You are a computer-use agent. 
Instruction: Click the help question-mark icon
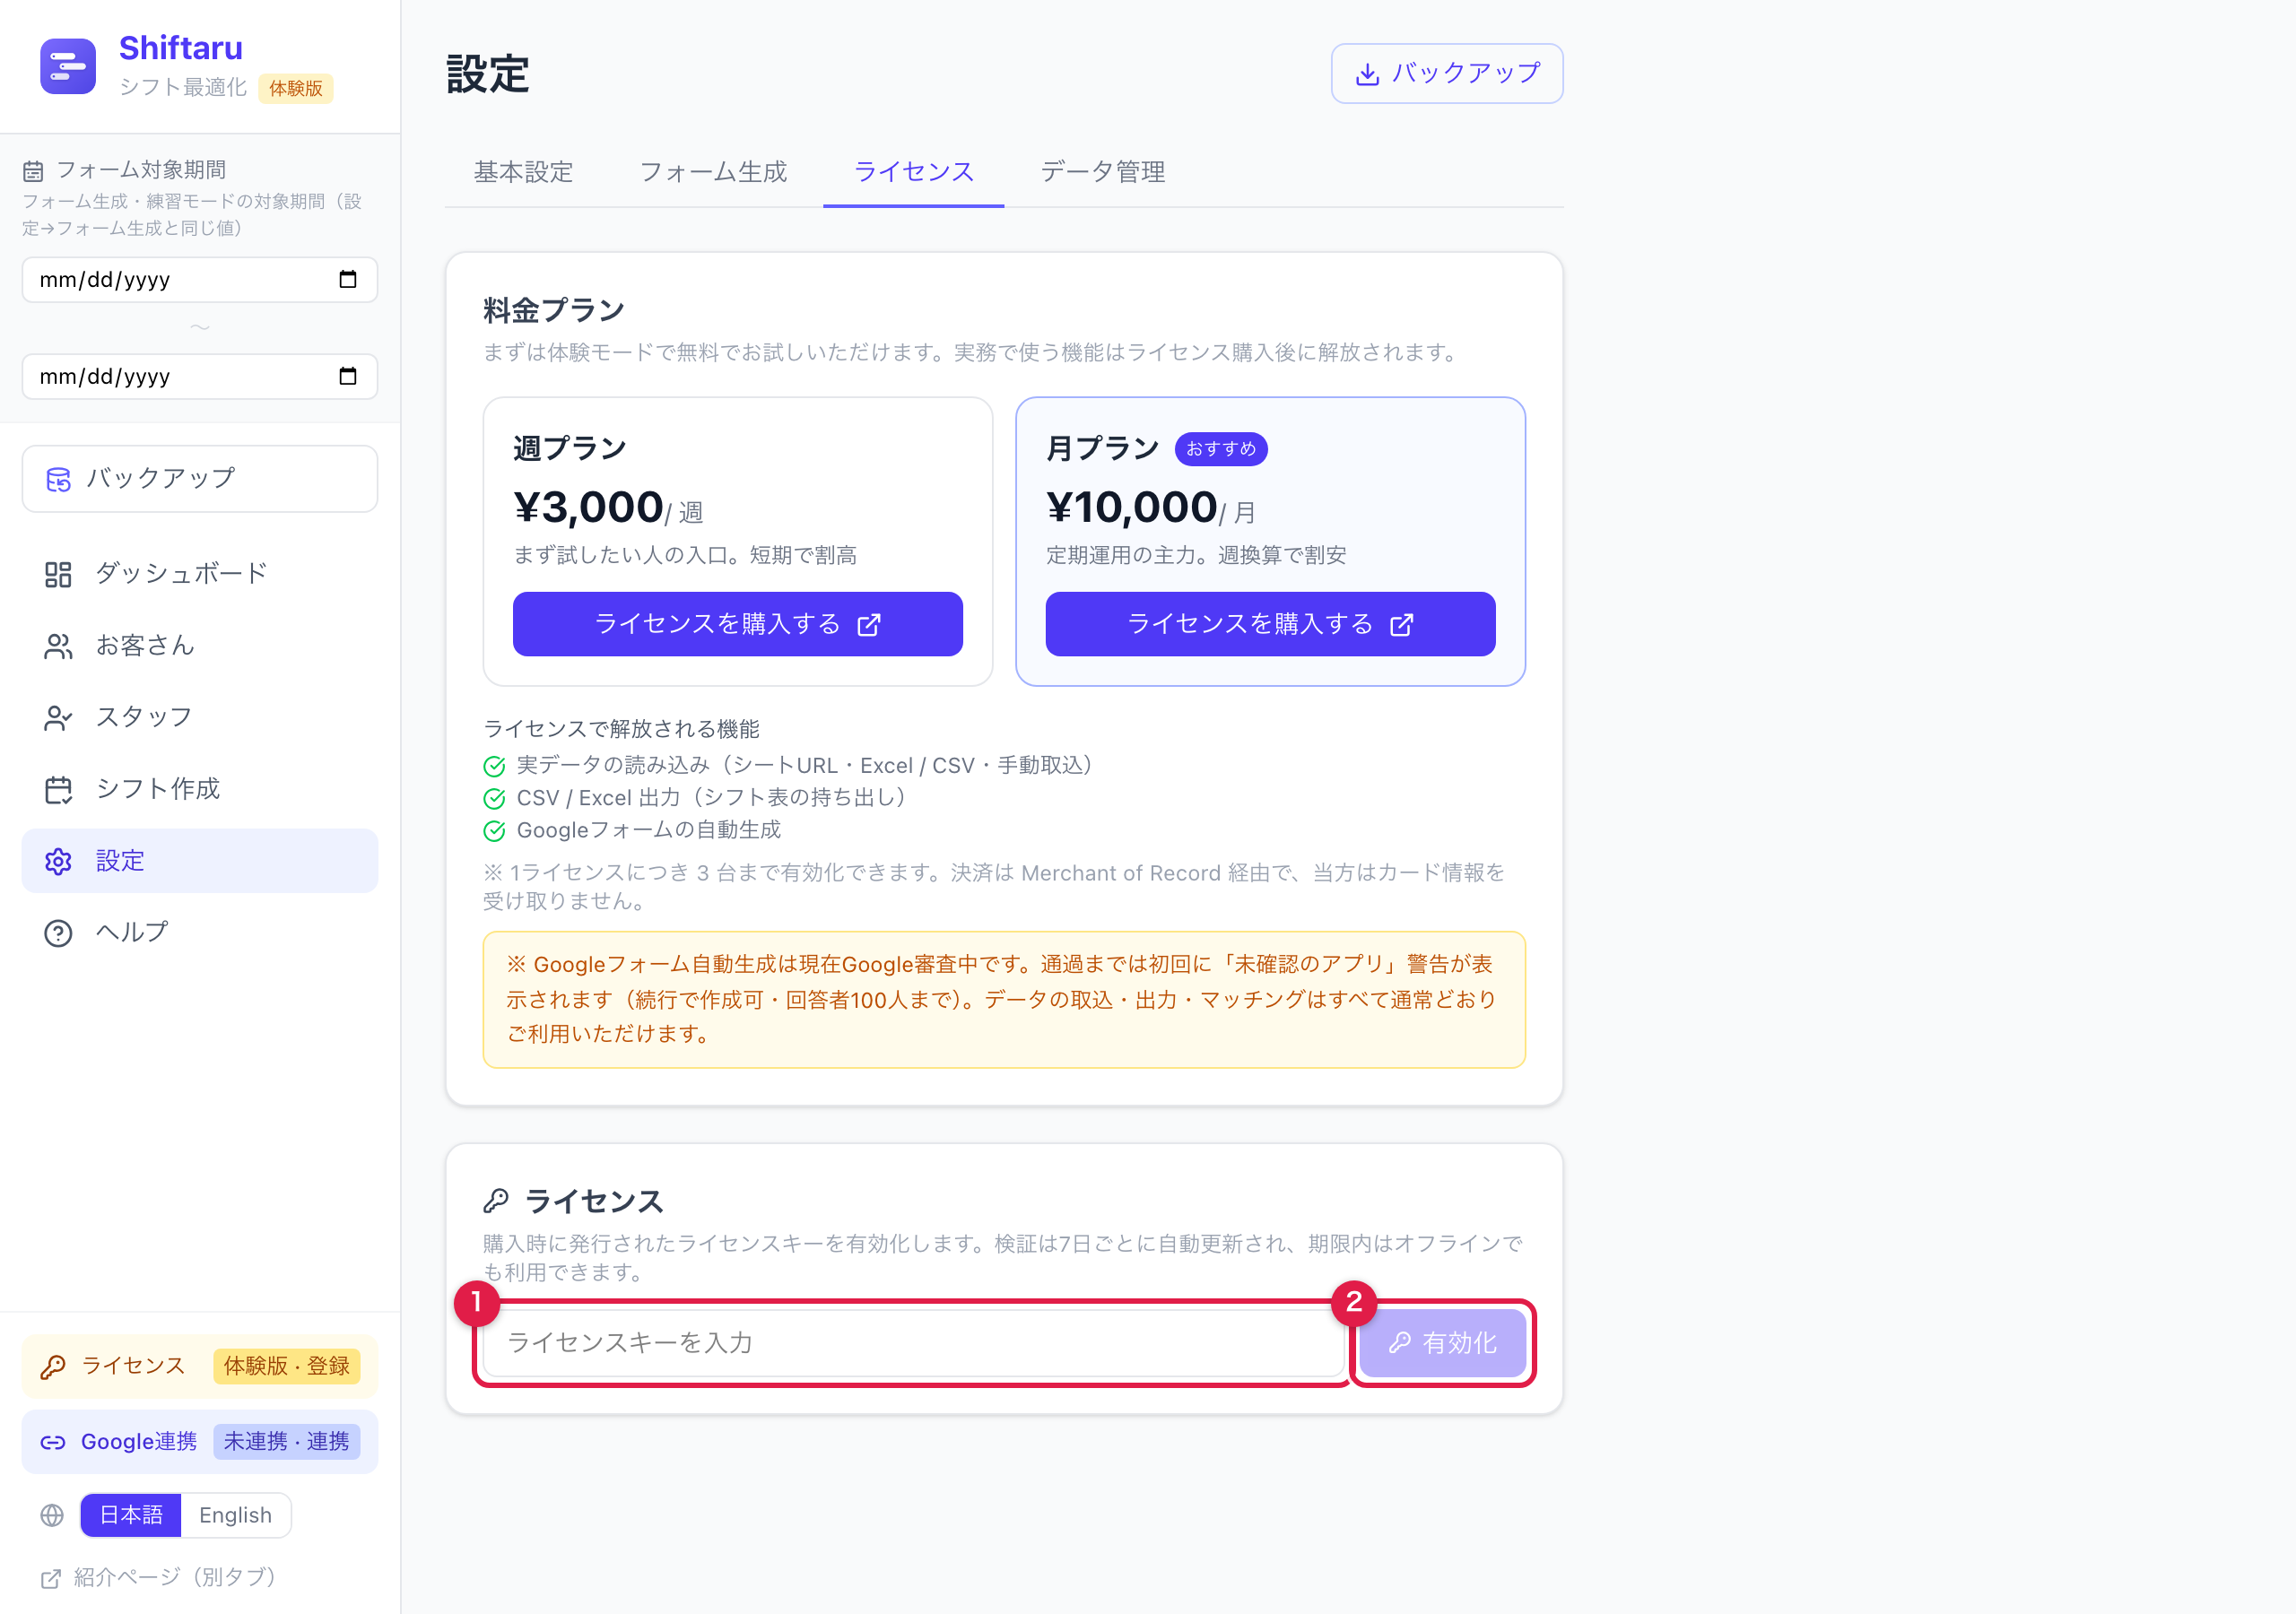[58, 933]
